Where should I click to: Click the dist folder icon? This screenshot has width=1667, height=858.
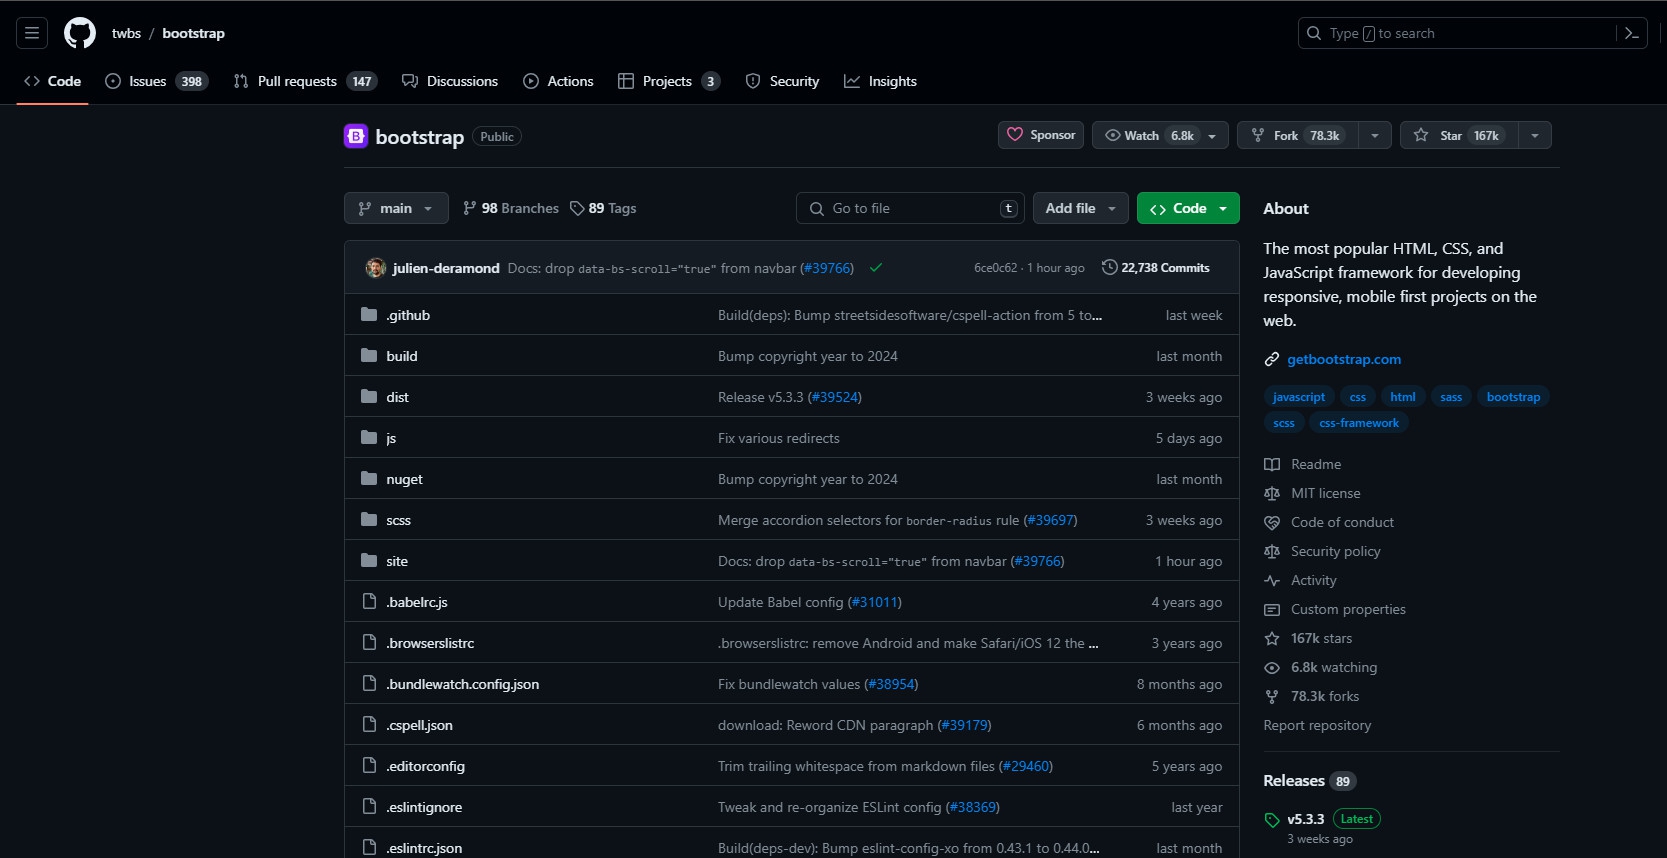369,397
